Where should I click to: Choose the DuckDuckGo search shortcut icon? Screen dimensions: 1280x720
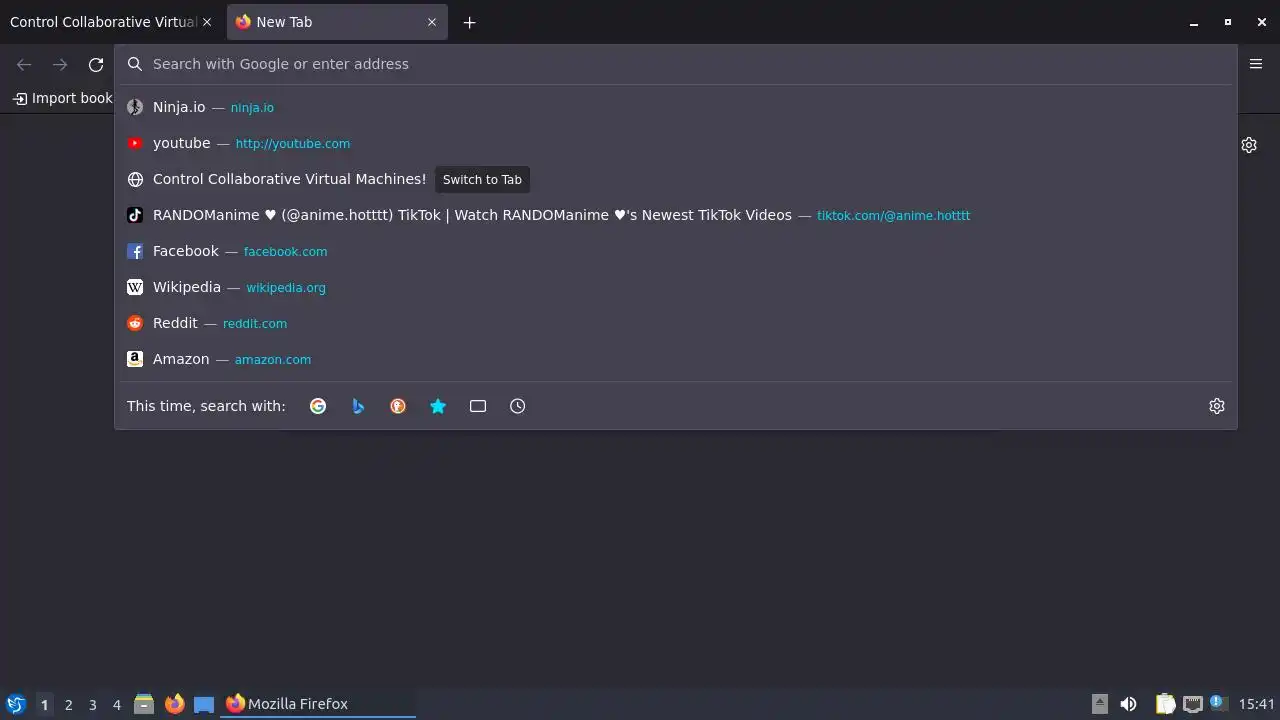click(x=398, y=406)
